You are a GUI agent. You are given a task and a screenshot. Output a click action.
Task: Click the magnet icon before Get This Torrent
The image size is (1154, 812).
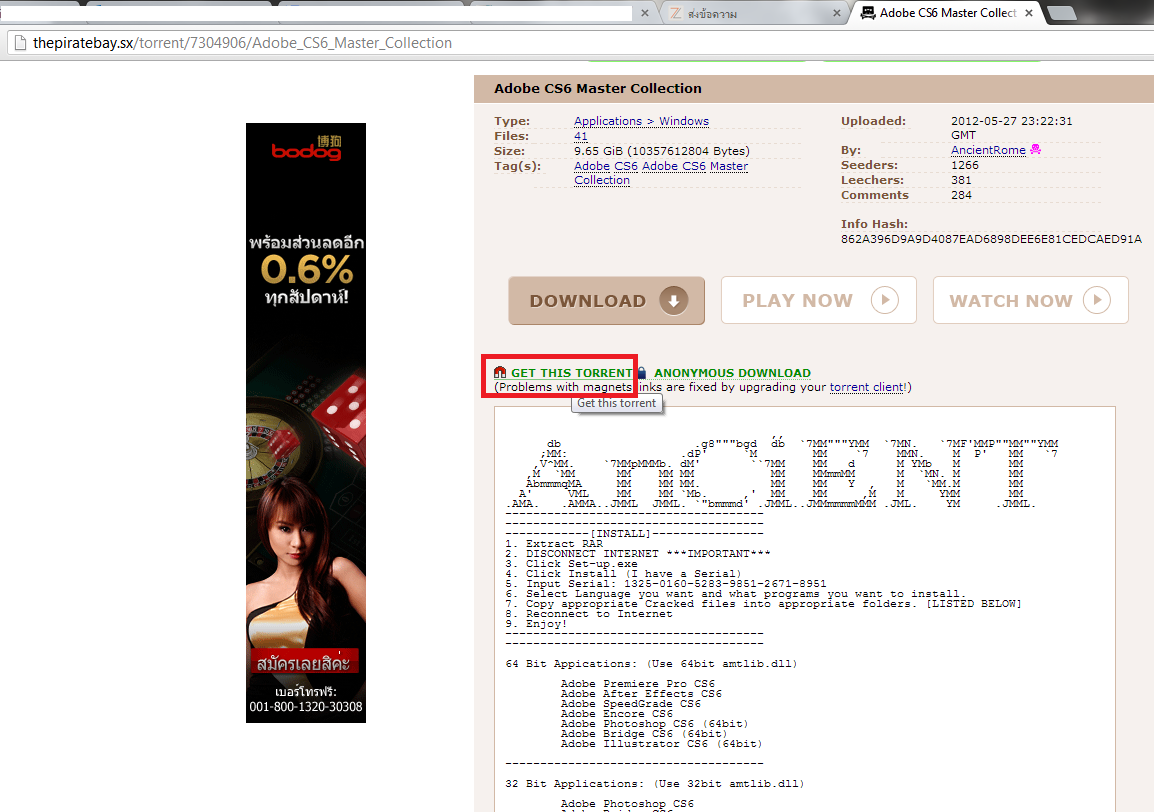[500, 373]
